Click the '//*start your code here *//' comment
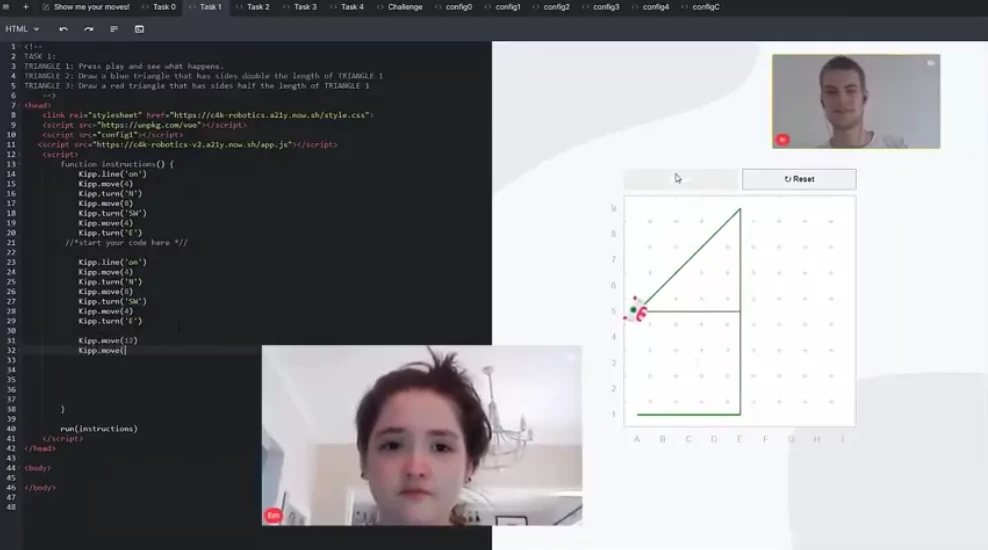The width and height of the screenshot is (988, 550). pyautogui.click(x=126, y=243)
